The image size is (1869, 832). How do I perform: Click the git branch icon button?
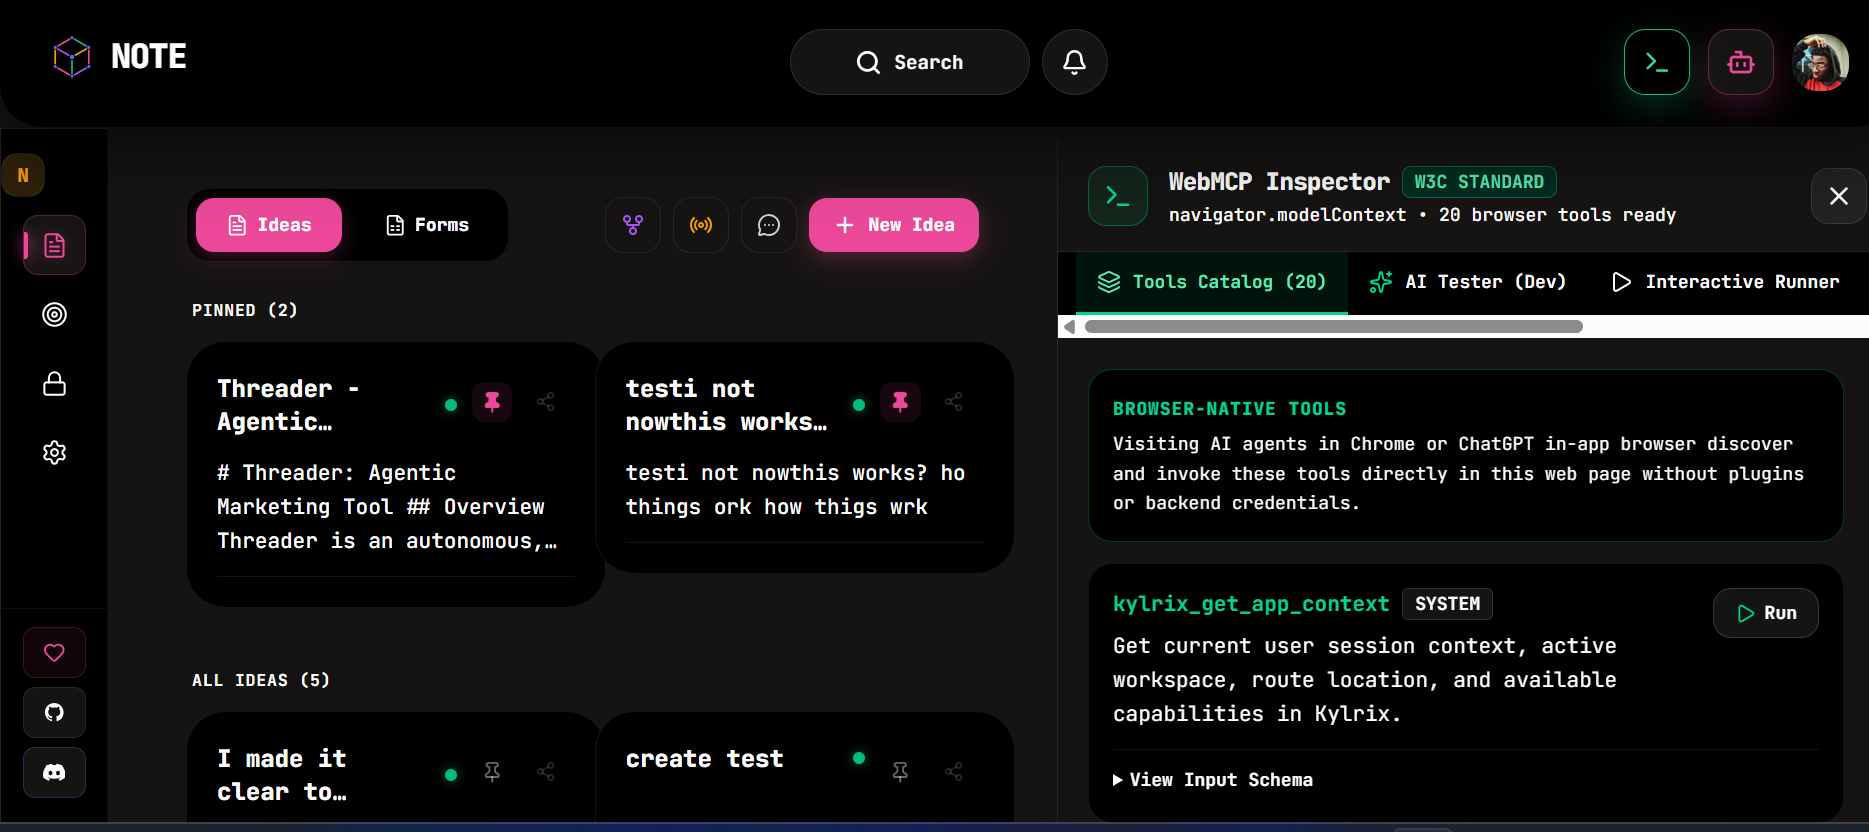coord(633,225)
